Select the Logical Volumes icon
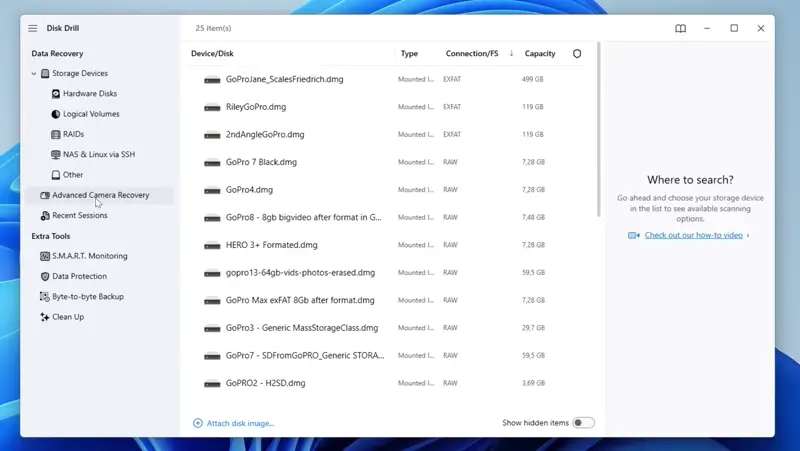800x451 pixels. (55, 114)
